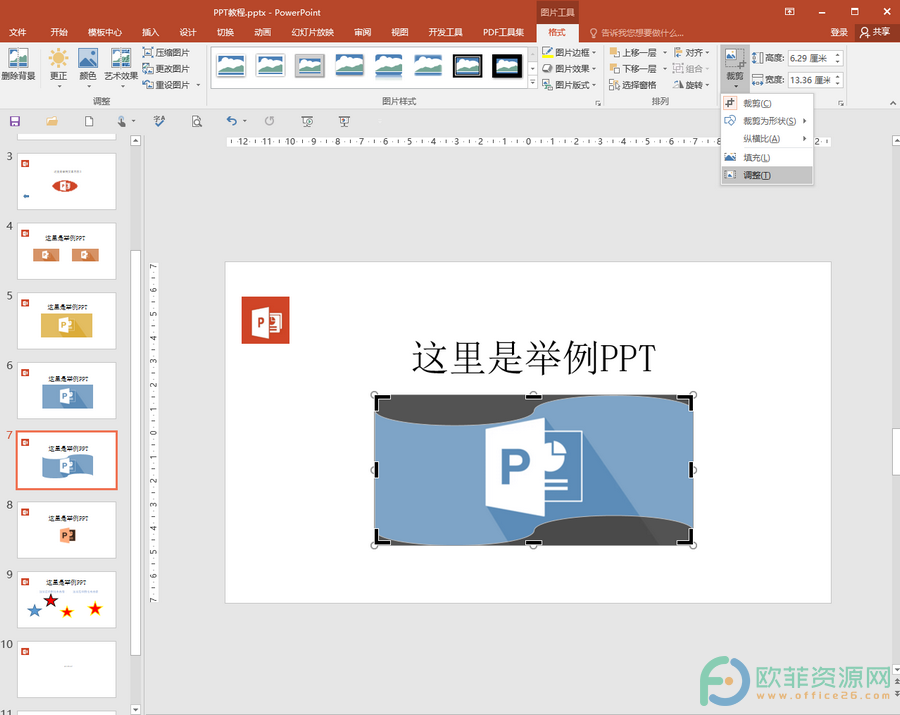Open the 更正 (Corrections) picture tool
This screenshot has height=715, width=900.
coord(59,68)
